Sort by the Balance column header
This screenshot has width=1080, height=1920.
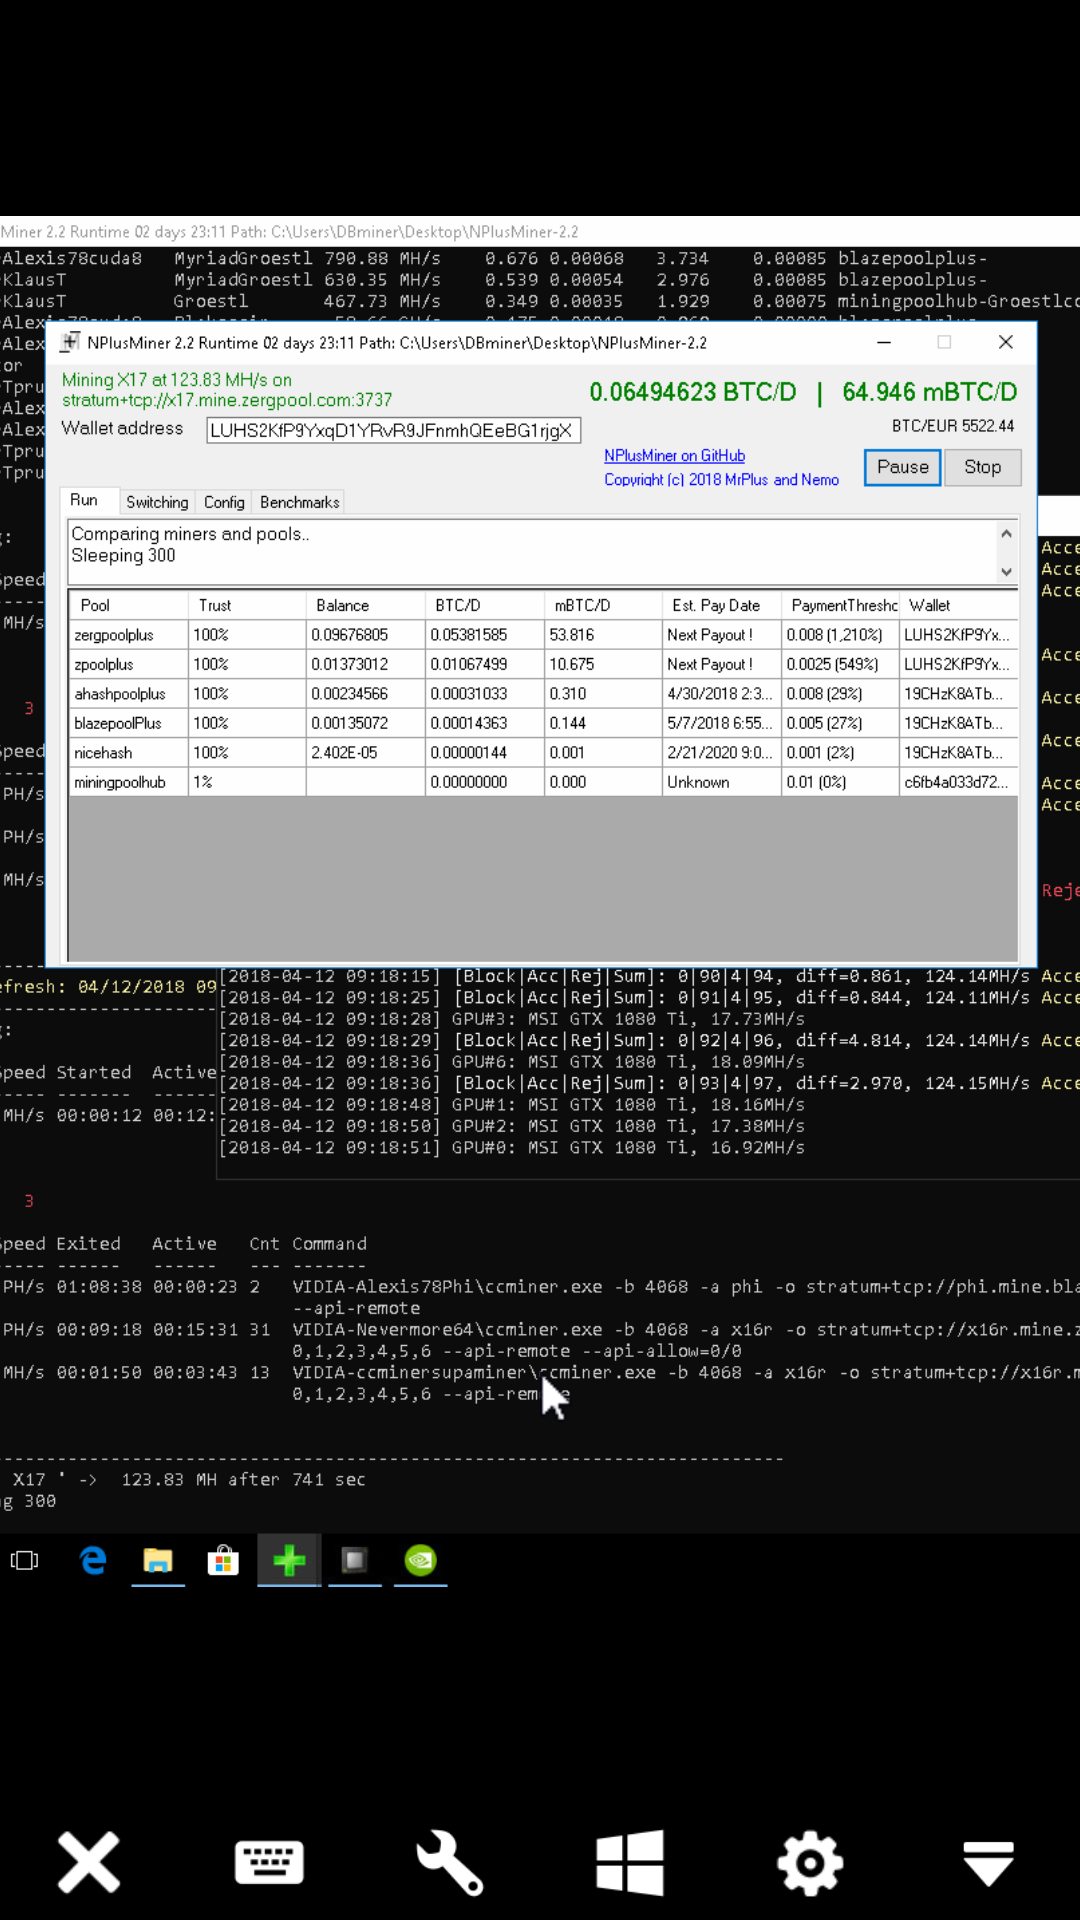[x=366, y=605]
